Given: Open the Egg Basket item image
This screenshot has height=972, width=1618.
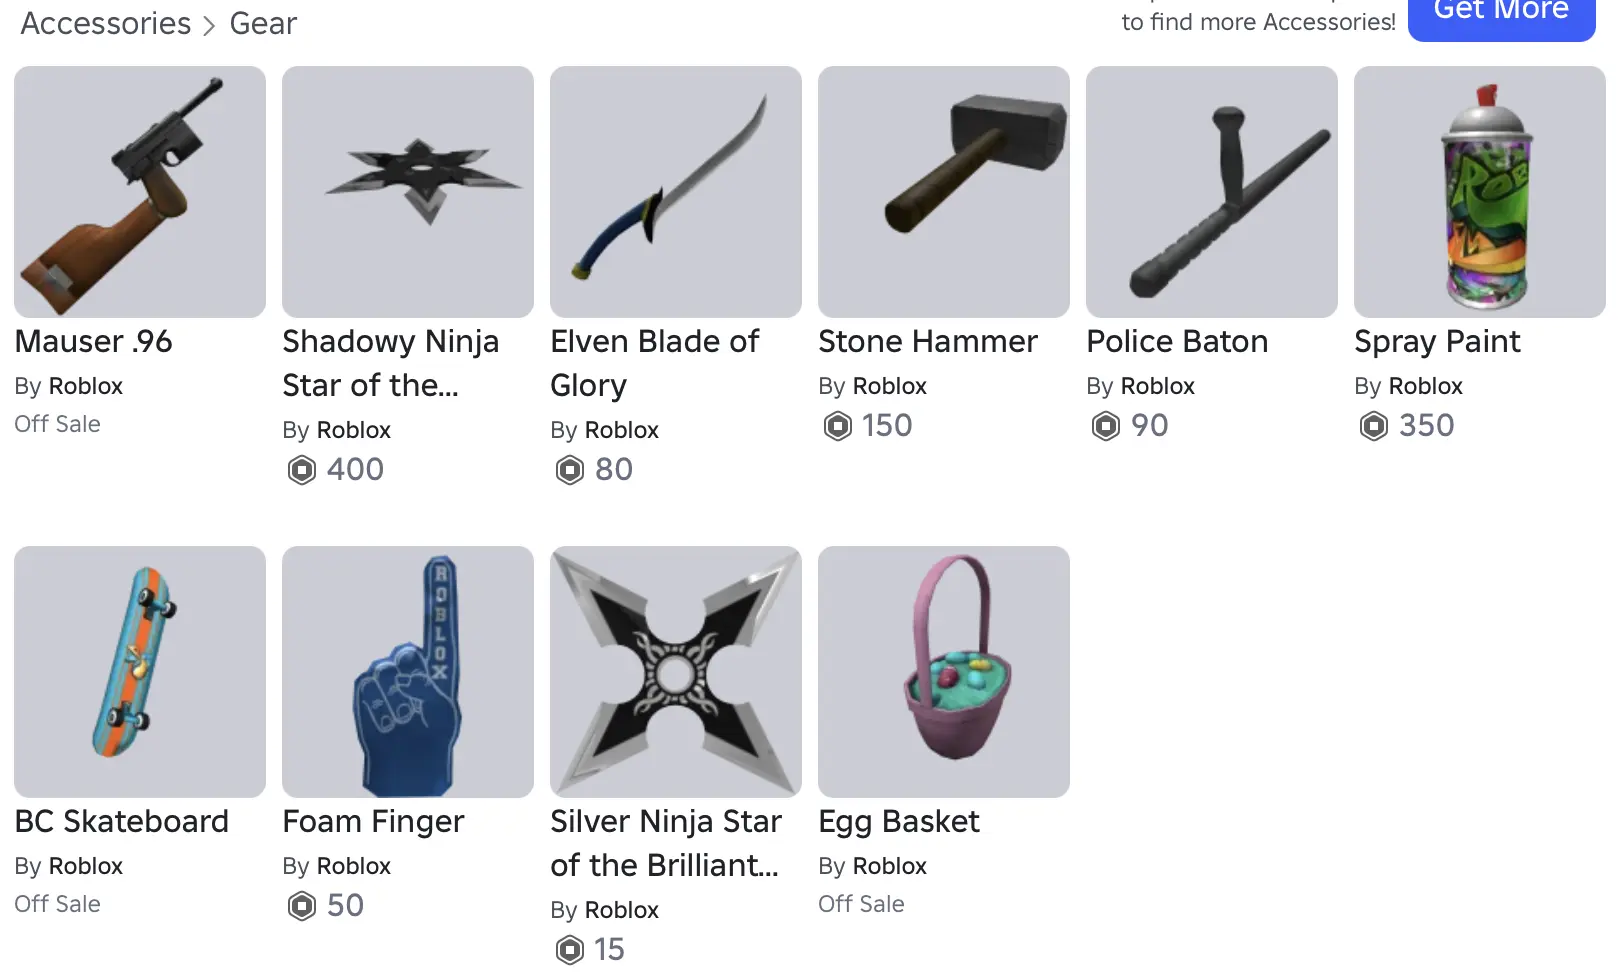Looking at the screenshot, I should (x=944, y=672).
